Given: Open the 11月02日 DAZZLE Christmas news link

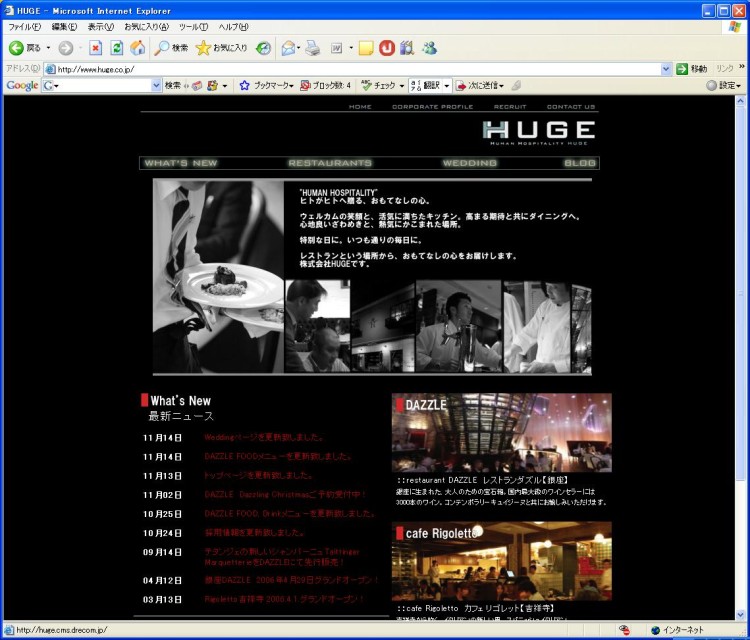Looking at the screenshot, I should click(x=285, y=495).
